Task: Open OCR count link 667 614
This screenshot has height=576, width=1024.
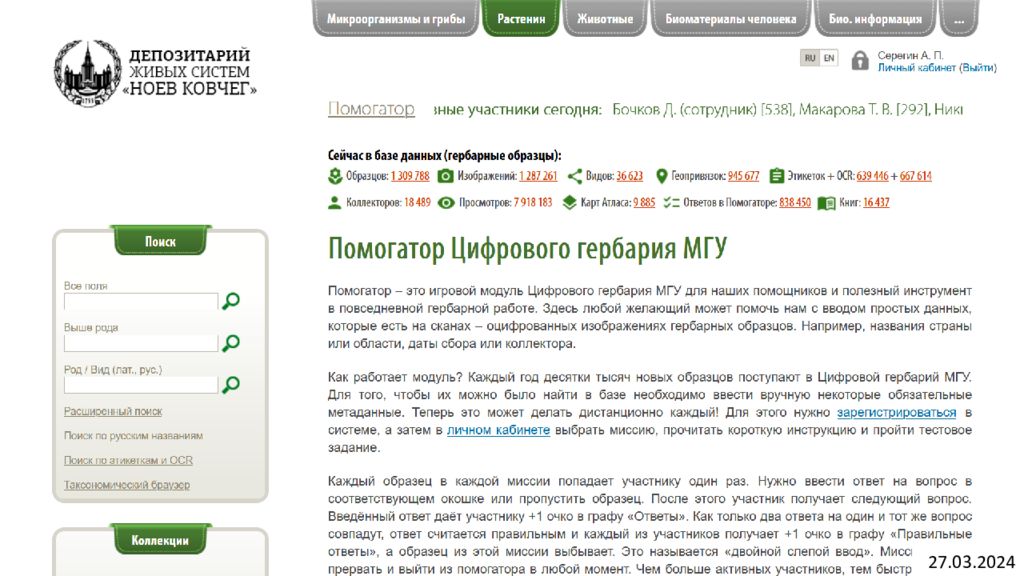Action: [x=916, y=176]
